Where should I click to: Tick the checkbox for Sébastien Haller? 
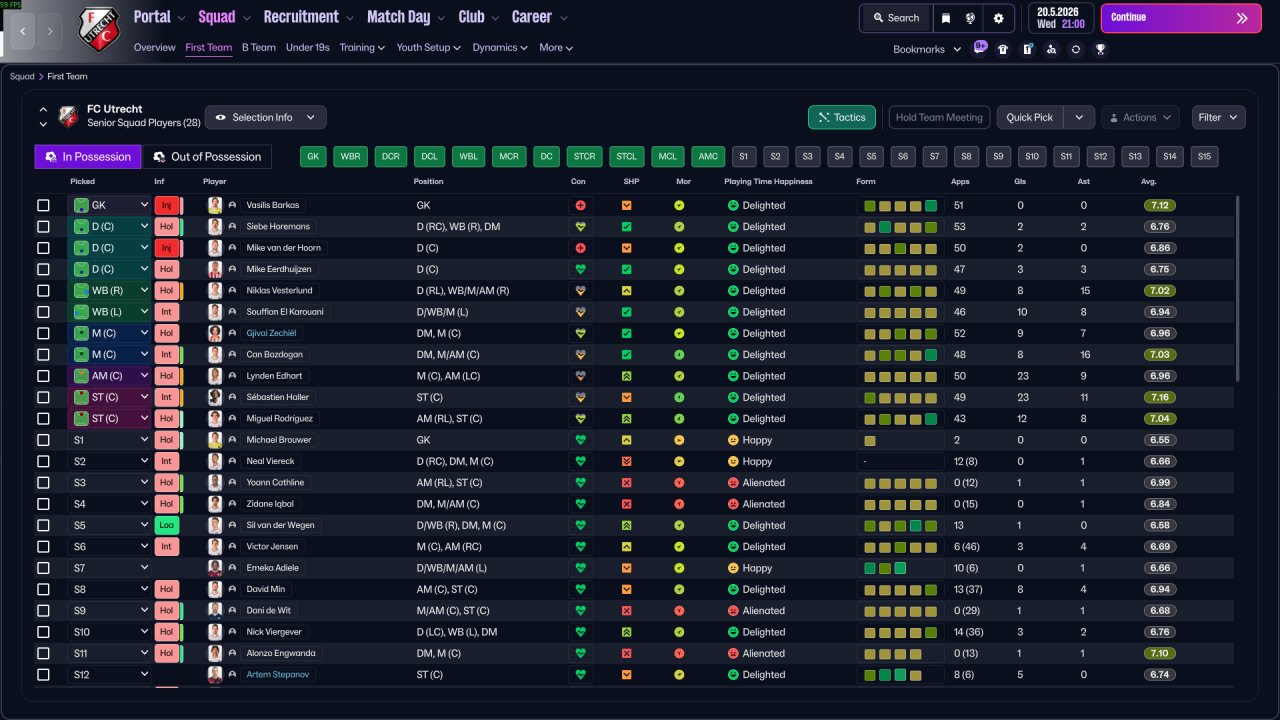(43, 397)
